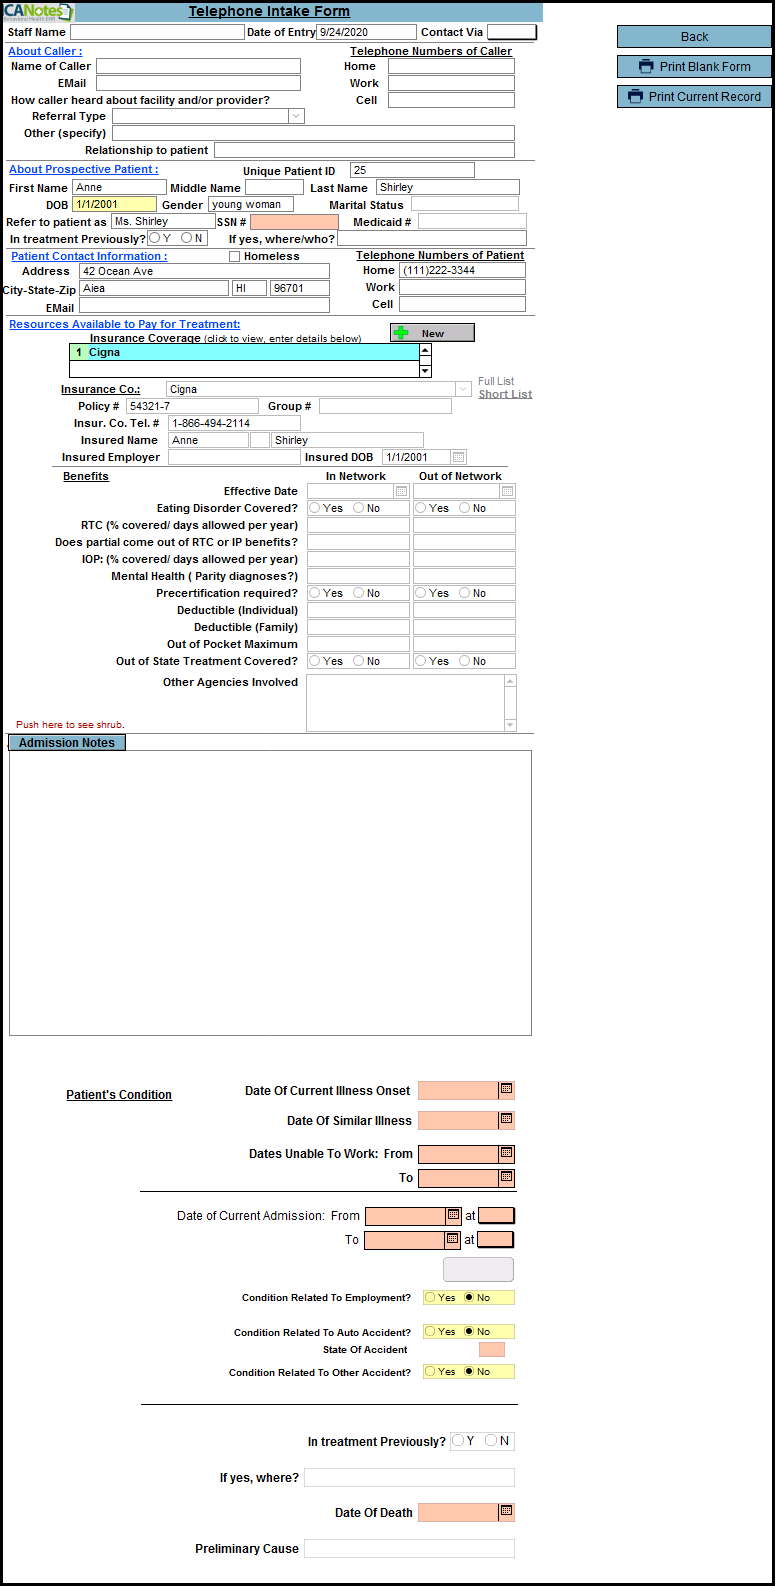776x1586 pixels.
Task: Expand the Referral Type dropdown
Action: [296, 116]
